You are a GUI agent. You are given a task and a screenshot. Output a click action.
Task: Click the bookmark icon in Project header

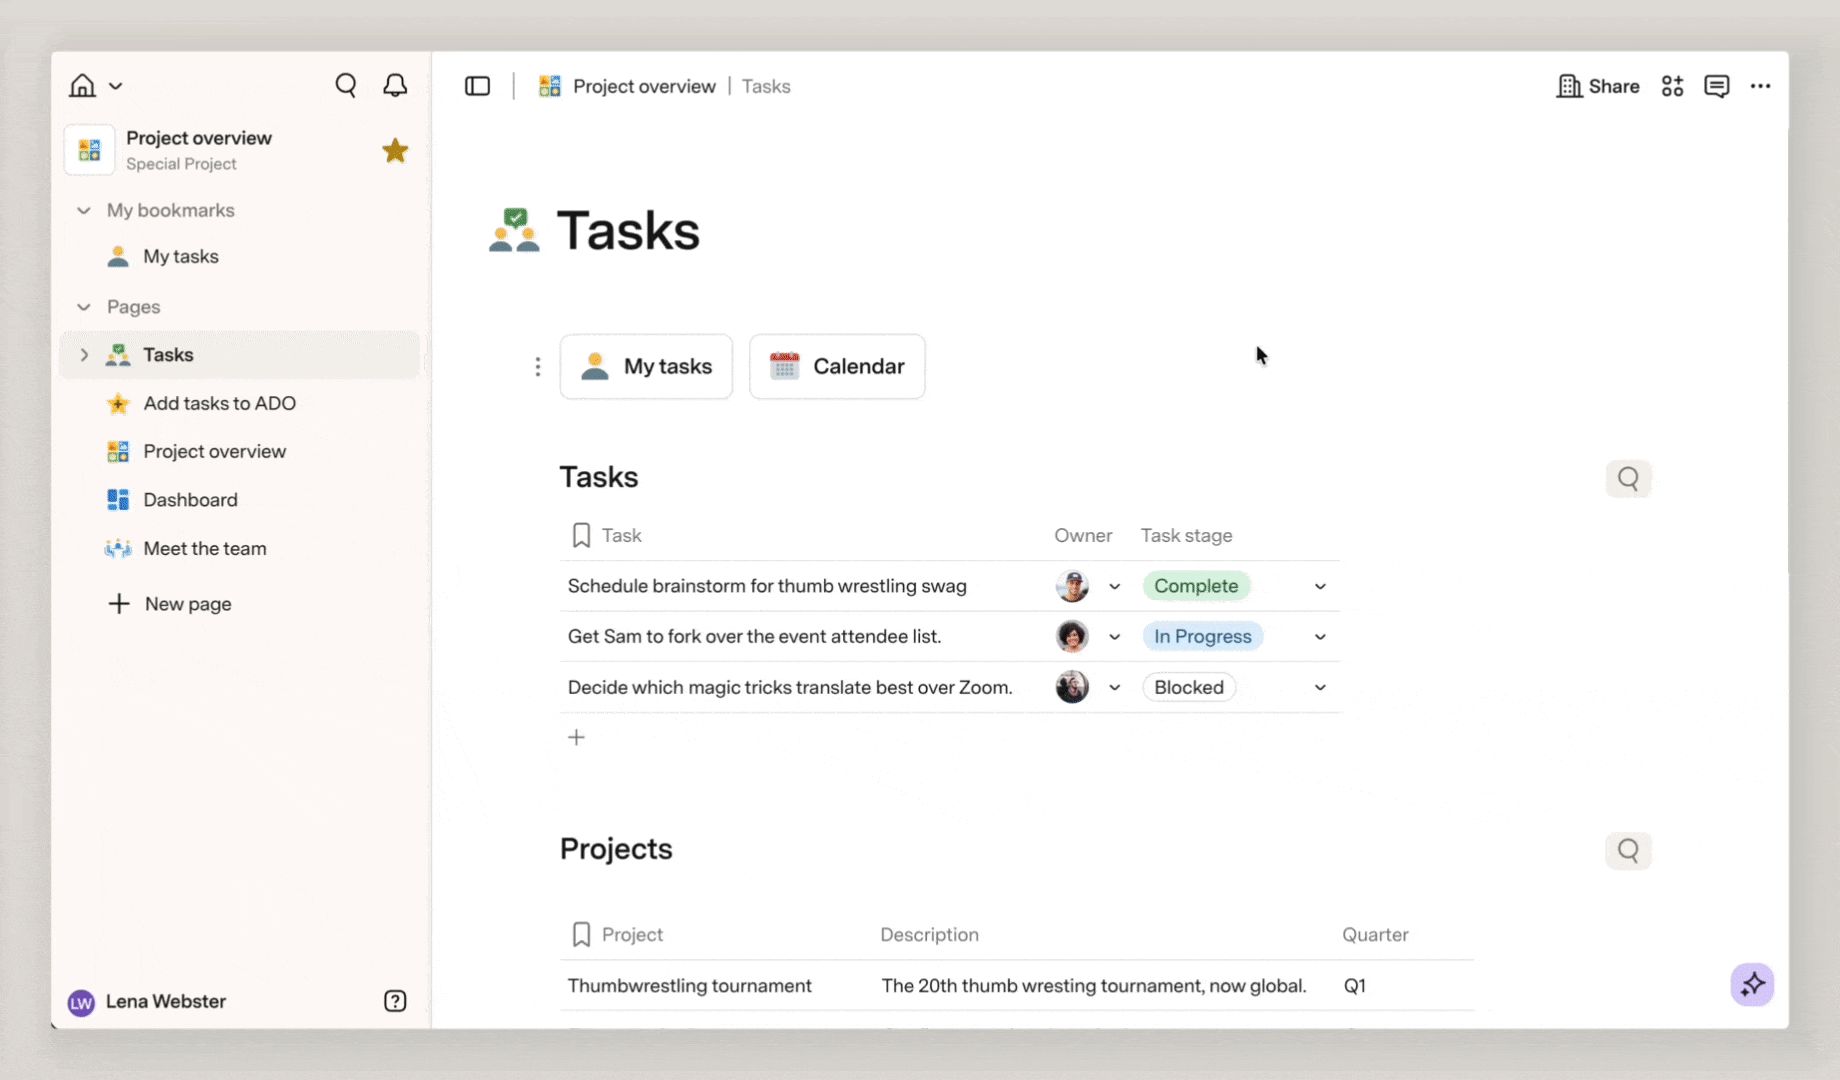click(581, 934)
